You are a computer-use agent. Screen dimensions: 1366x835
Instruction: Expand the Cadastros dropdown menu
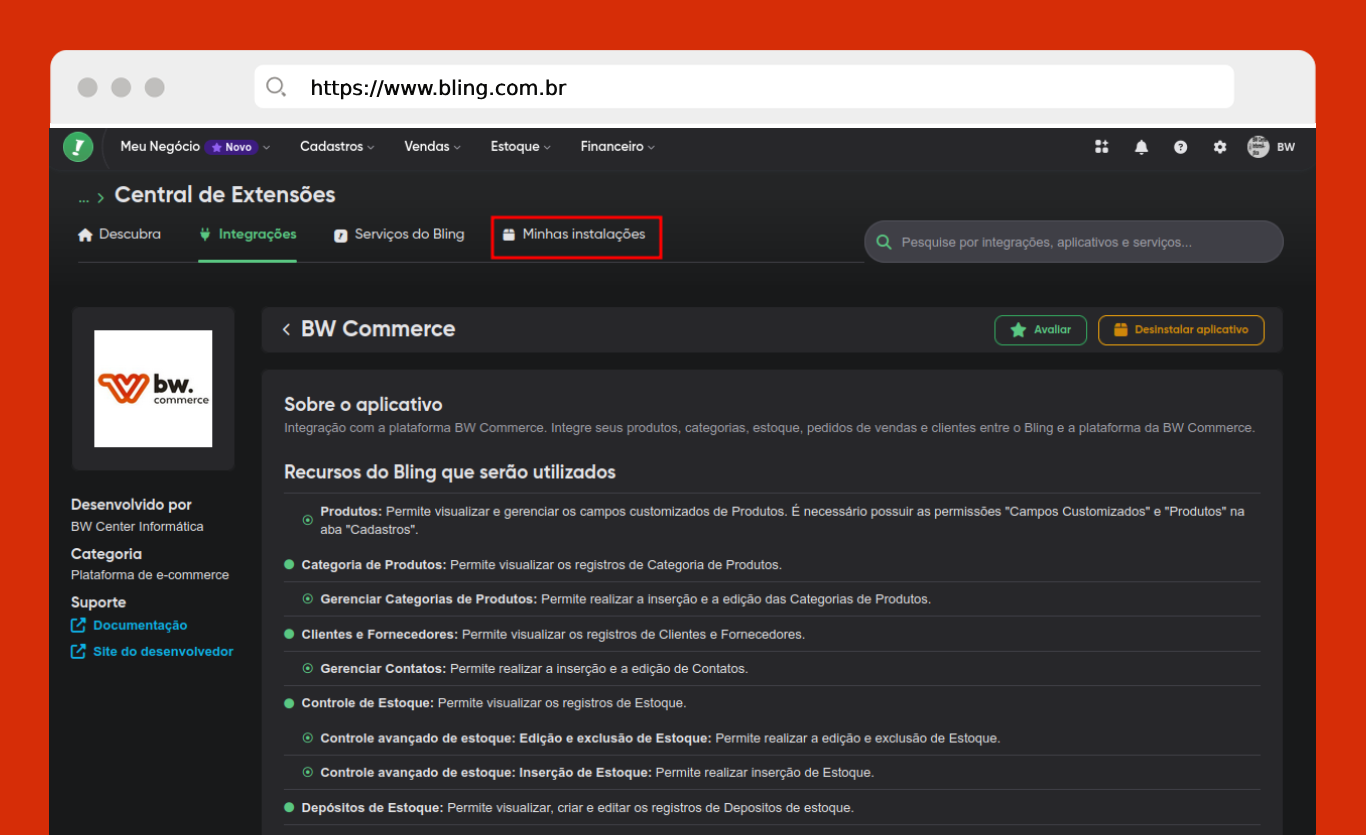[337, 147]
